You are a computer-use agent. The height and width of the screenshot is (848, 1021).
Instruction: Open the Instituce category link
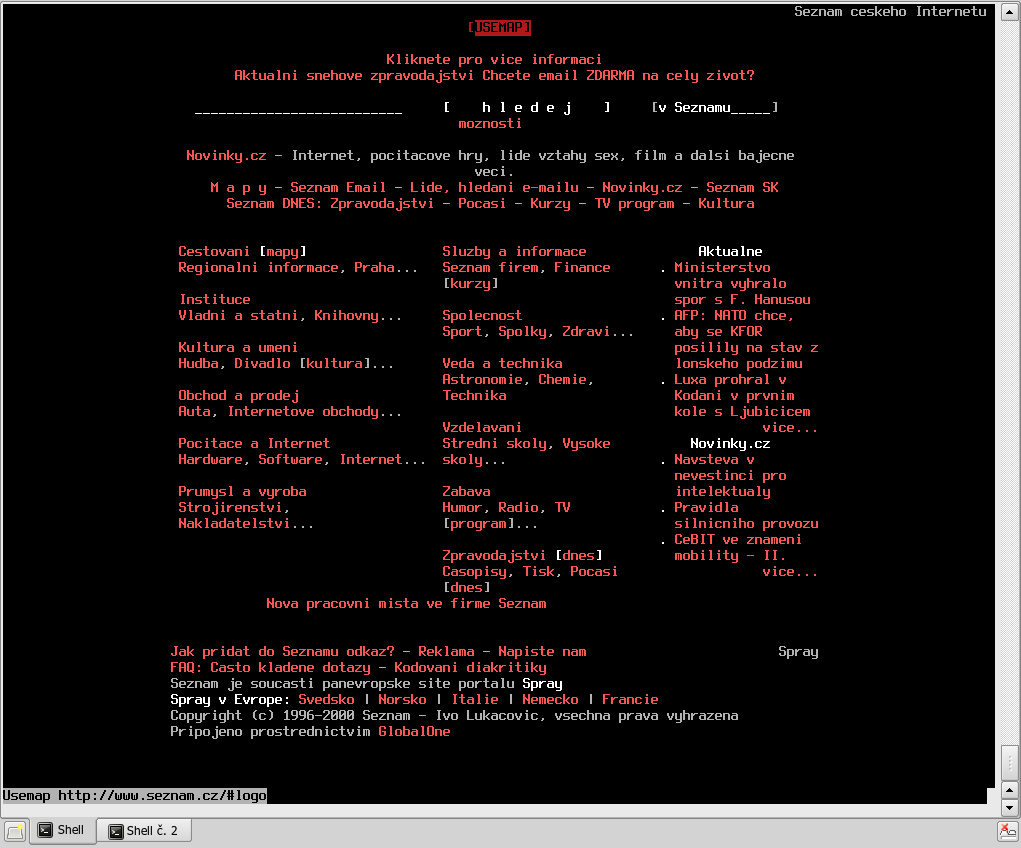pos(215,300)
